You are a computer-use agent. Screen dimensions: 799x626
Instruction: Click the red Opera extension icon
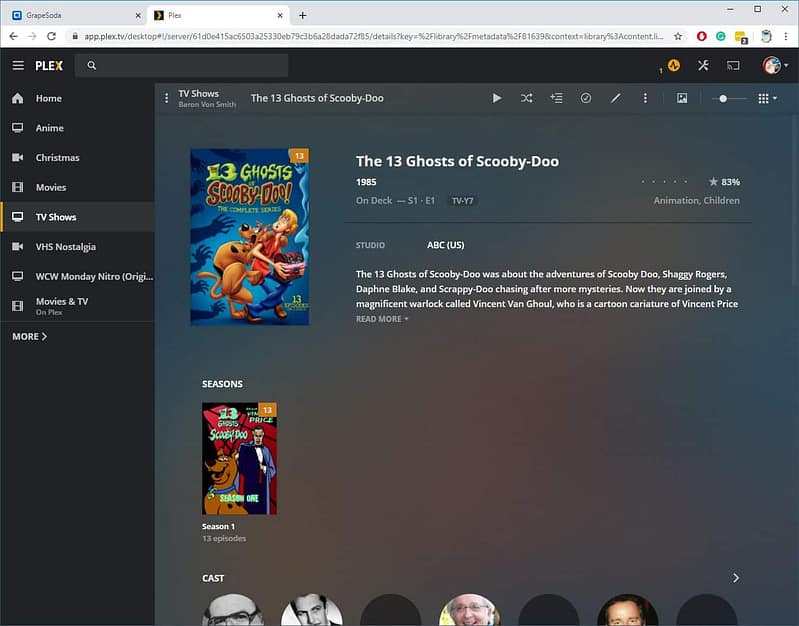click(702, 36)
